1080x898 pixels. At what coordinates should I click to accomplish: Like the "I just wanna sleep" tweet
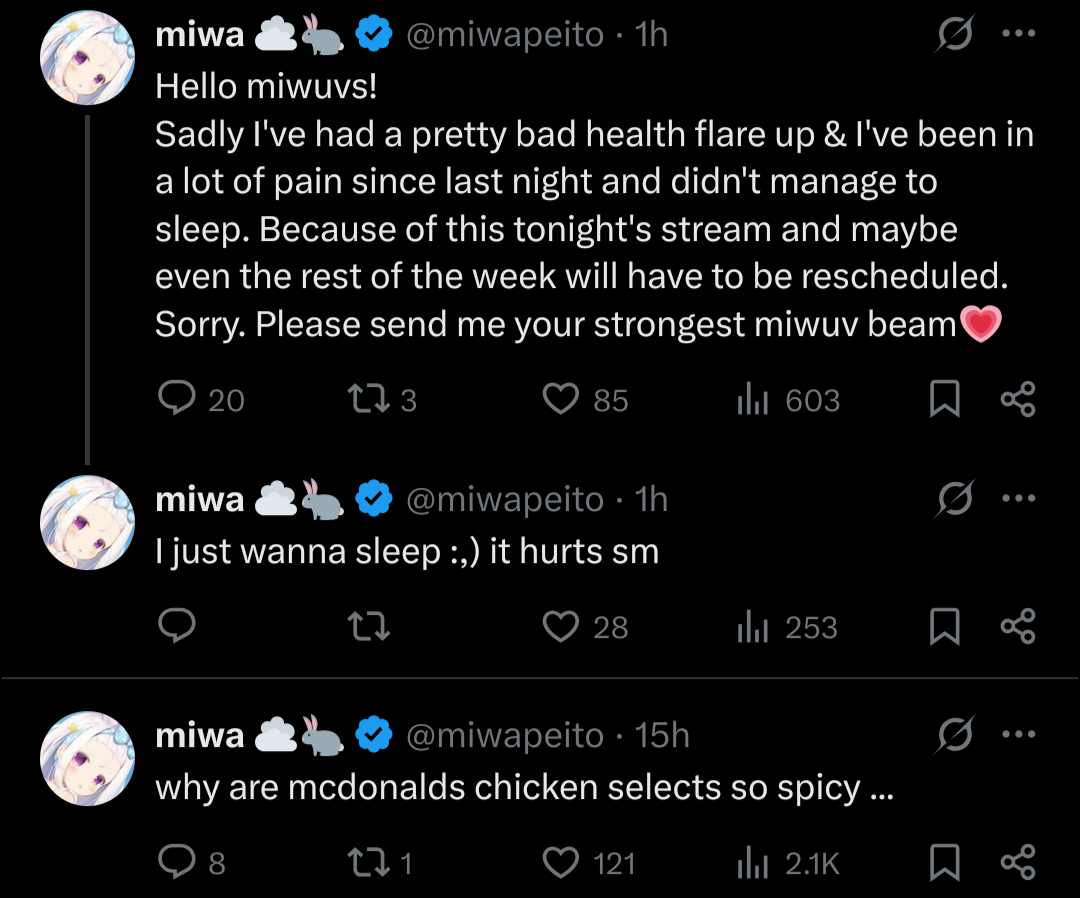coord(561,627)
